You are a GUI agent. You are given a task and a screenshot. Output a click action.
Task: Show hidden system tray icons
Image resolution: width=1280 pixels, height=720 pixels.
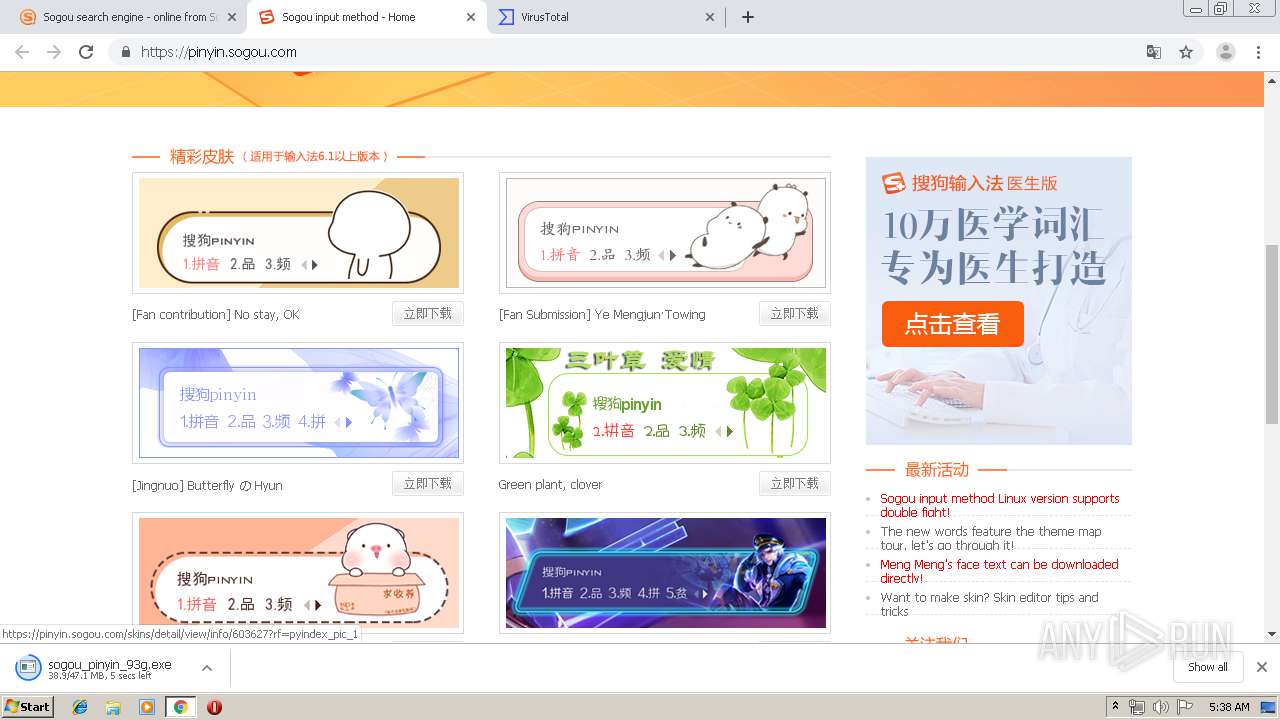tap(1116, 707)
